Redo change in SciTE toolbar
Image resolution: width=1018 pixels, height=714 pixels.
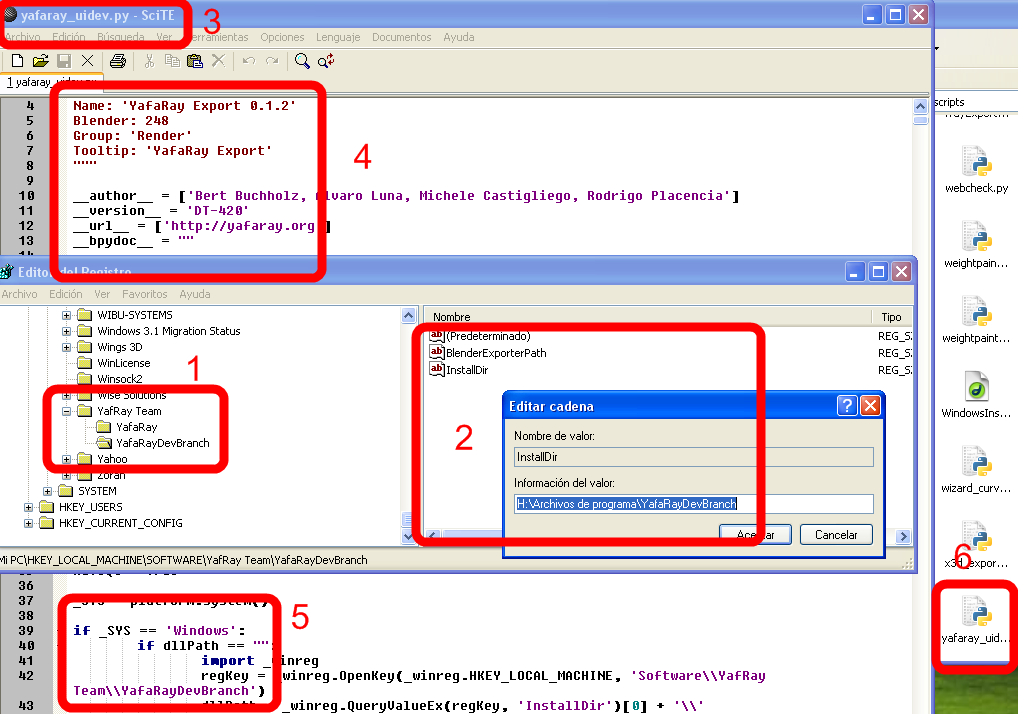click(x=272, y=61)
